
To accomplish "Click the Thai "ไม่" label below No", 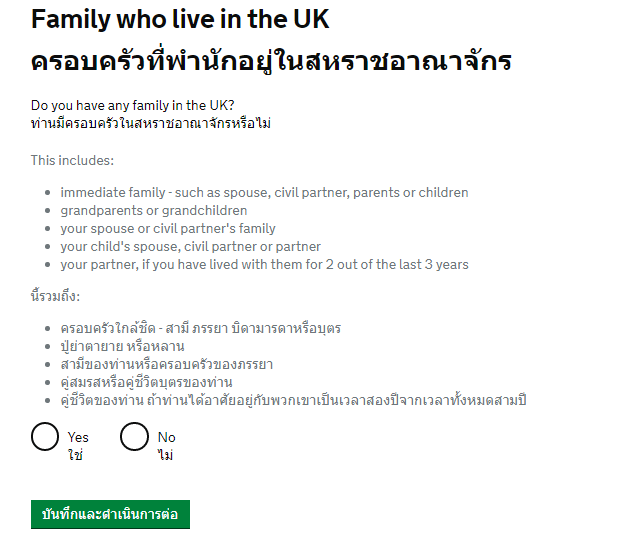I will click(x=165, y=455).
